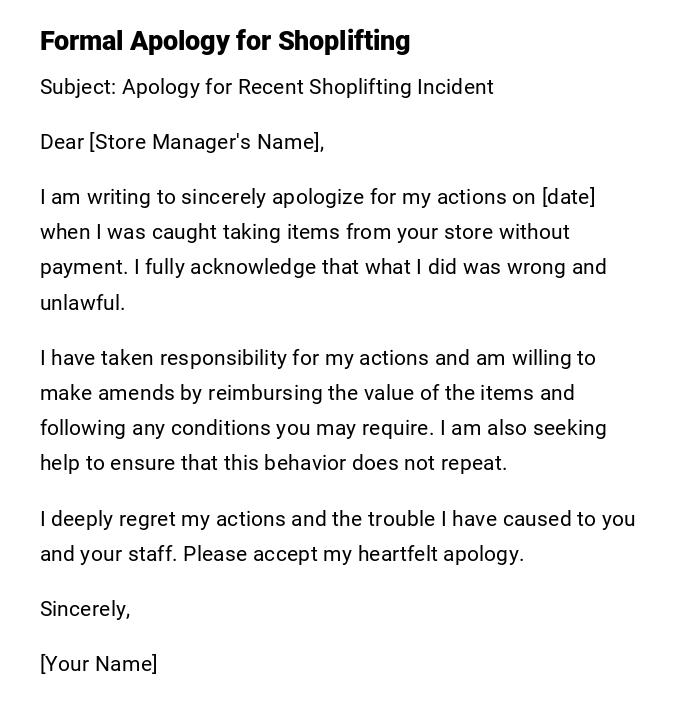Click the [Your Name] placeholder
The width and height of the screenshot is (700, 726).
(x=98, y=664)
